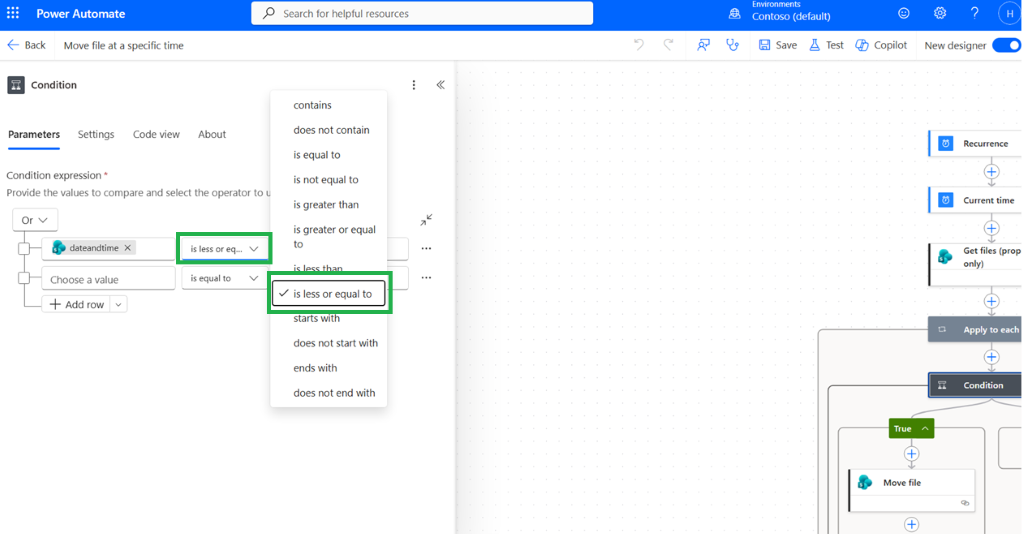Select 'is greater than' from operator list

coord(328,204)
